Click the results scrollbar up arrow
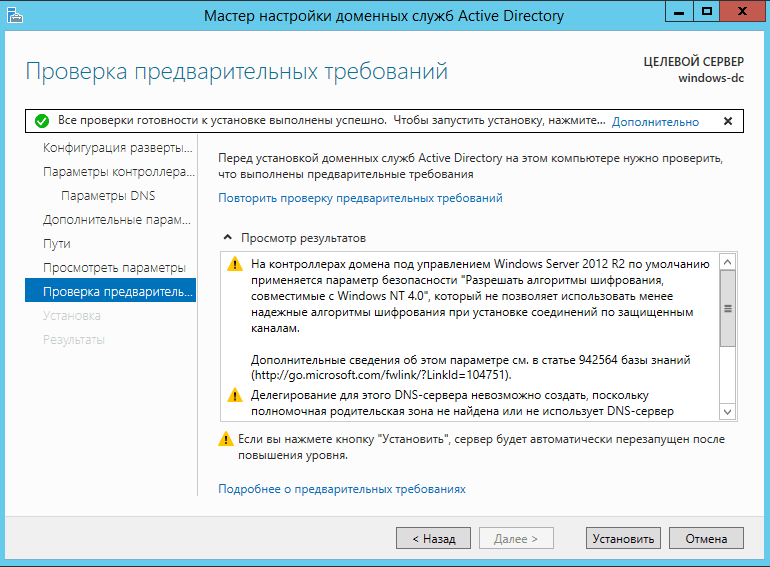This screenshot has height=567, width=770. click(728, 262)
